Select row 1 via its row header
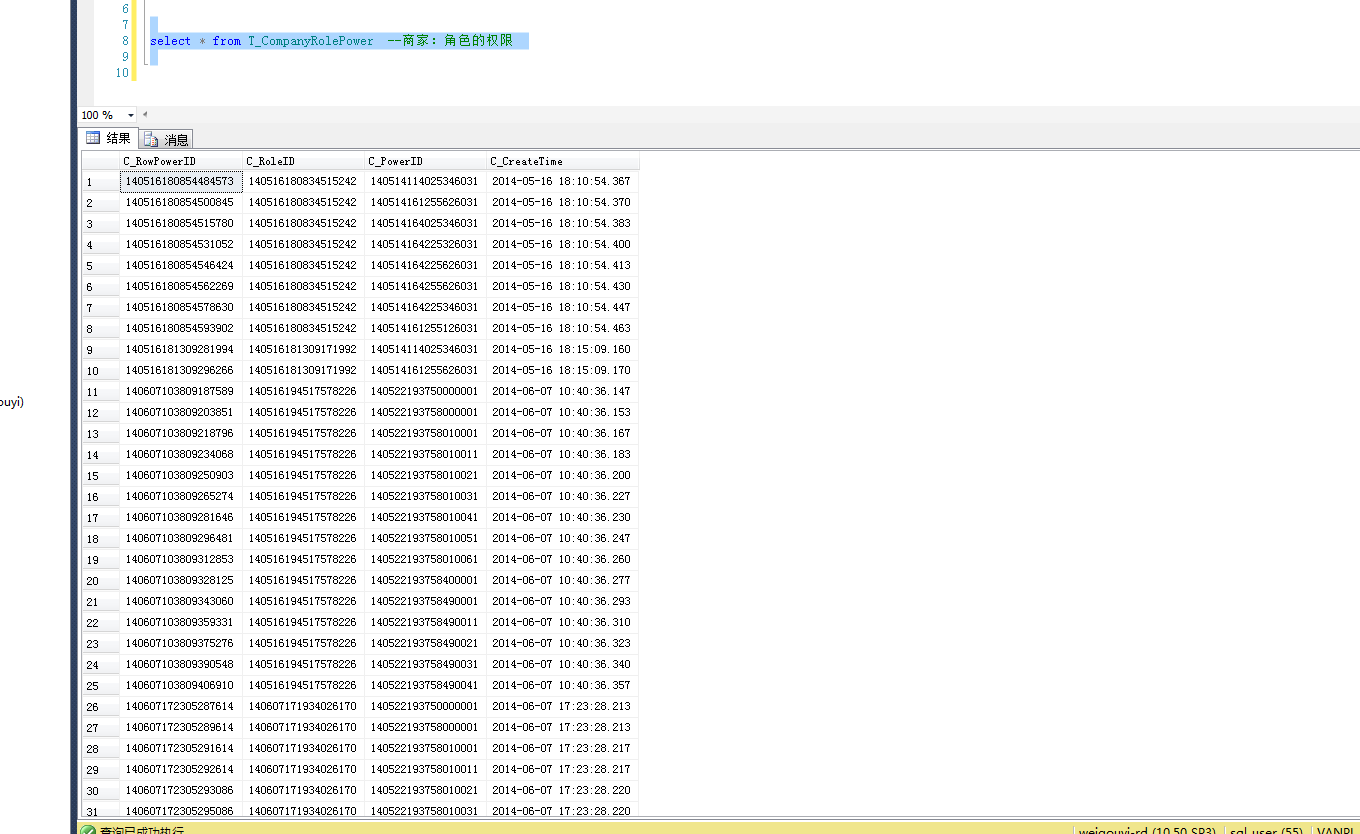This screenshot has height=834, width=1360. coord(100,182)
